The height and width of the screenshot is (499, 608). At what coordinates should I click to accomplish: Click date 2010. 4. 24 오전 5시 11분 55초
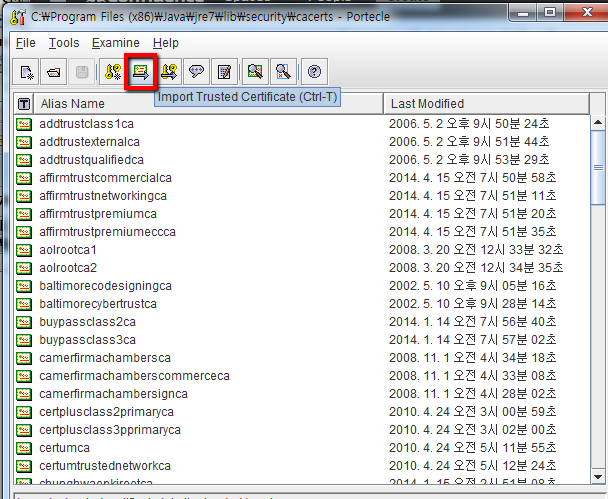pyautogui.click(x=473, y=448)
